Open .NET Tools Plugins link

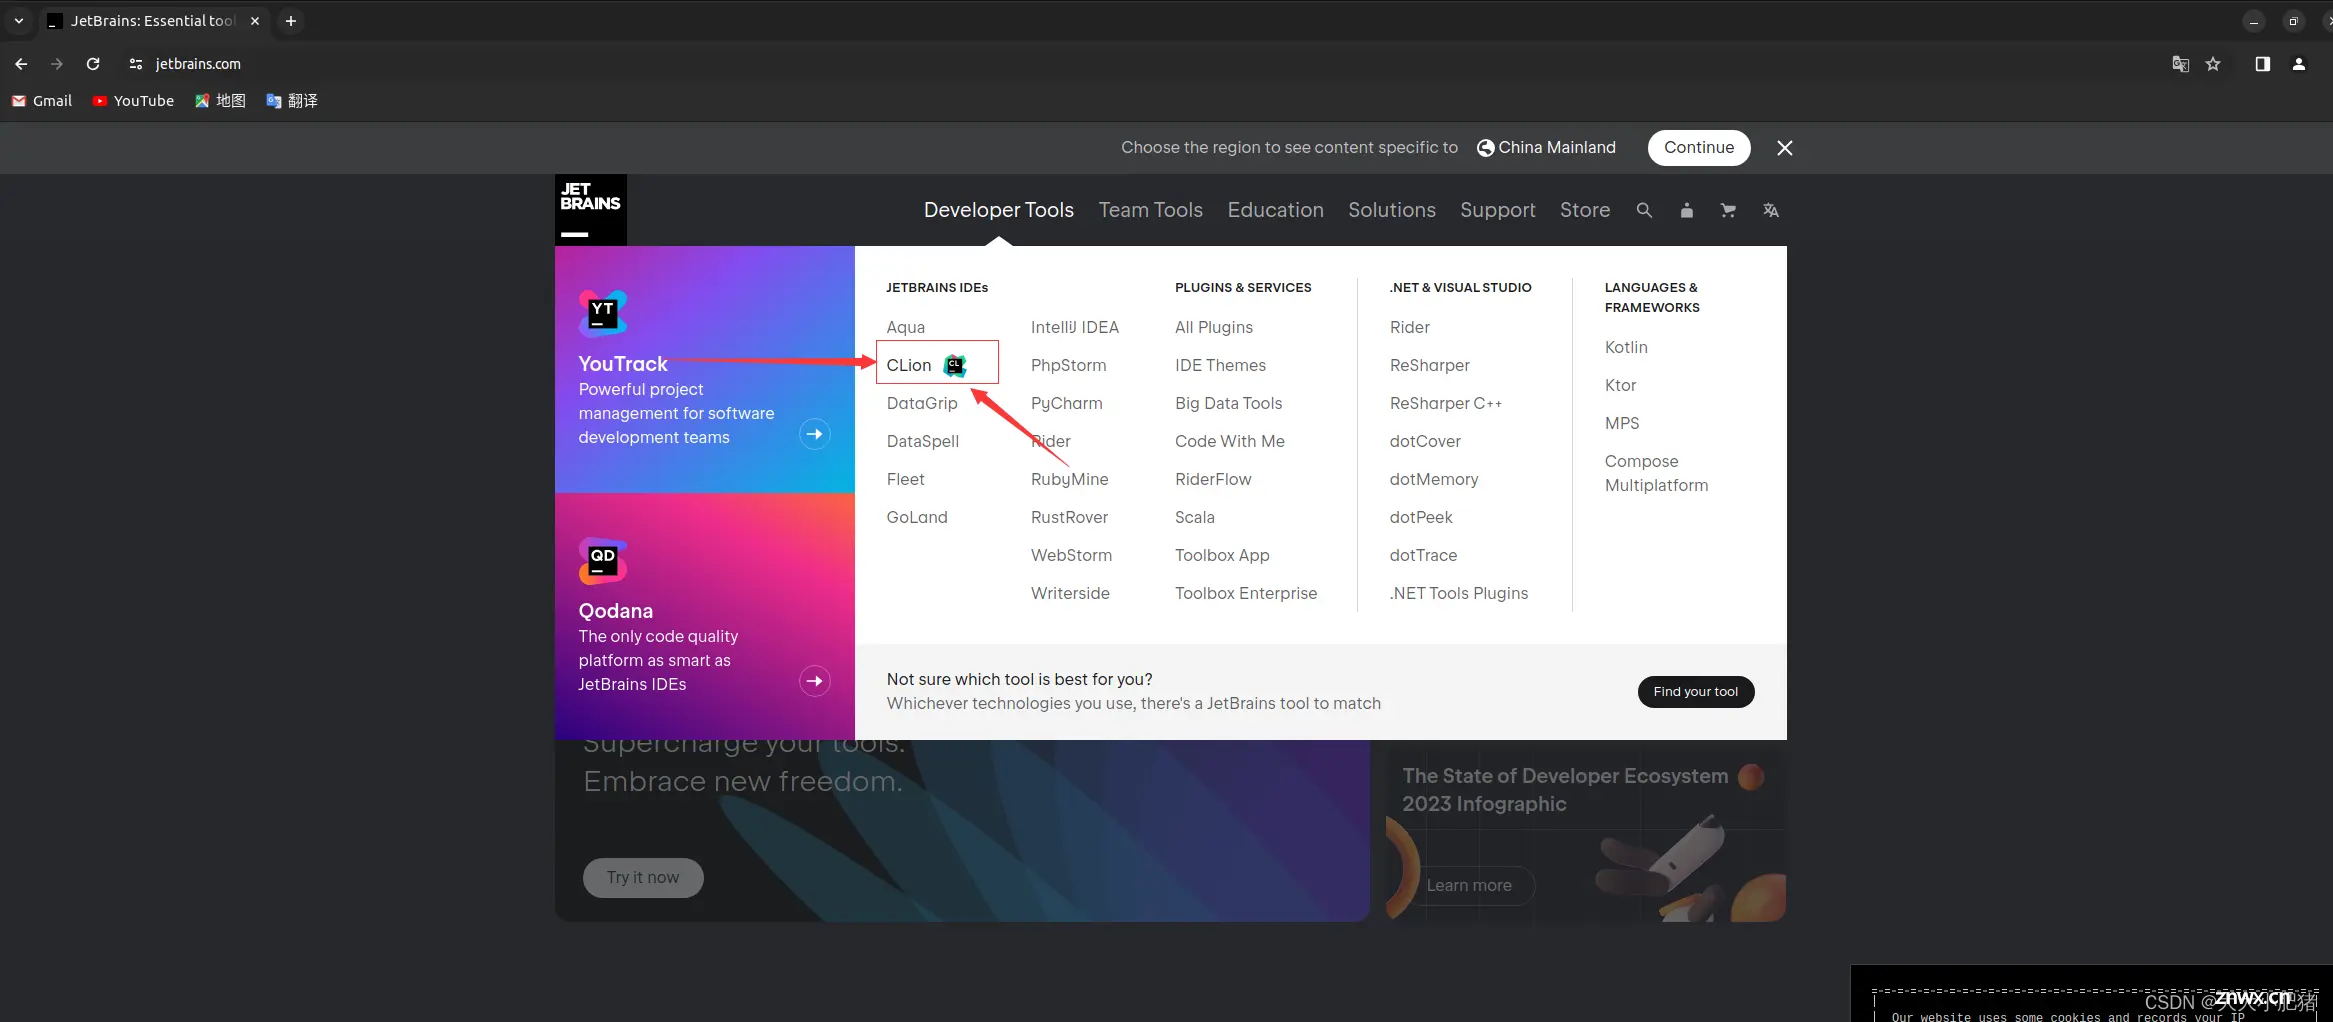[x=1458, y=593]
